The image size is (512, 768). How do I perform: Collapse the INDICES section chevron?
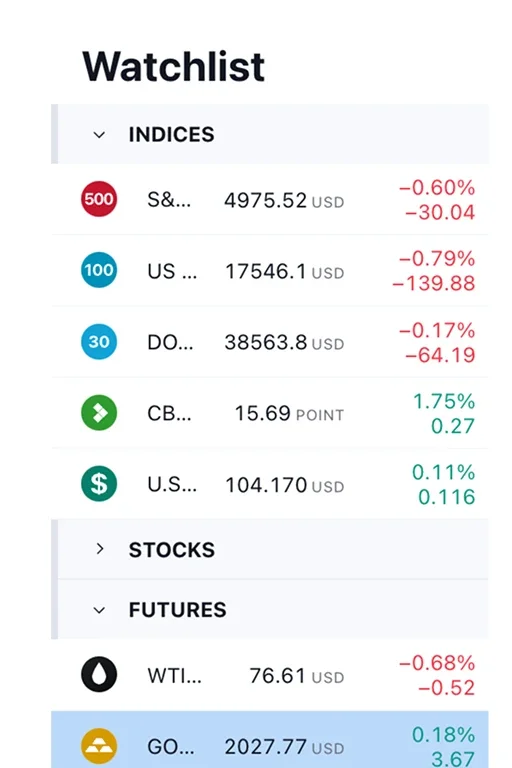coord(99,135)
